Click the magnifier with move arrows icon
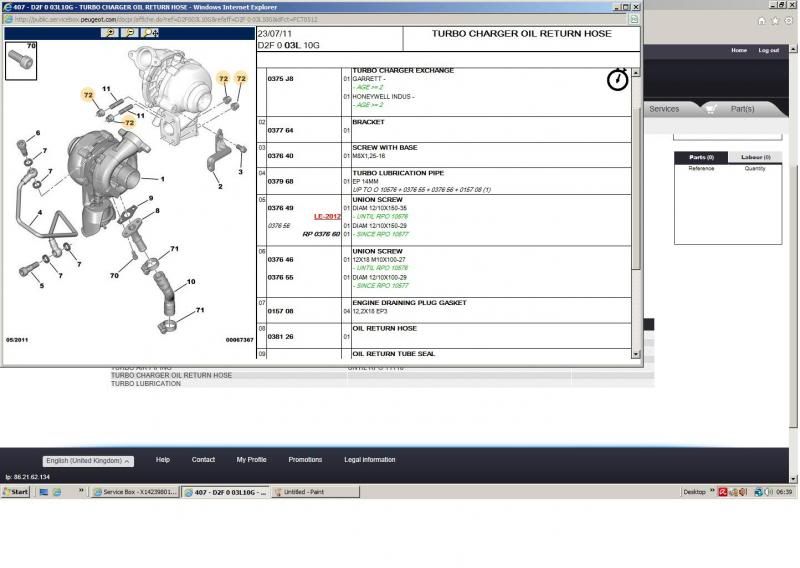The image size is (800, 568). [x=150, y=33]
